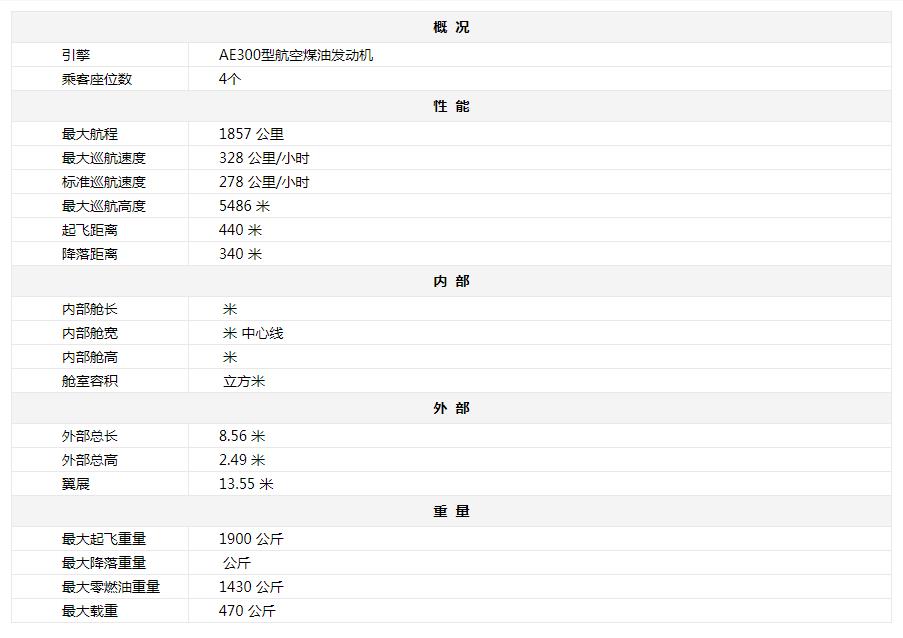This screenshot has width=903, height=638.
Task: Select the 8.56 米 overall length value
Action: [x=242, y=436]
